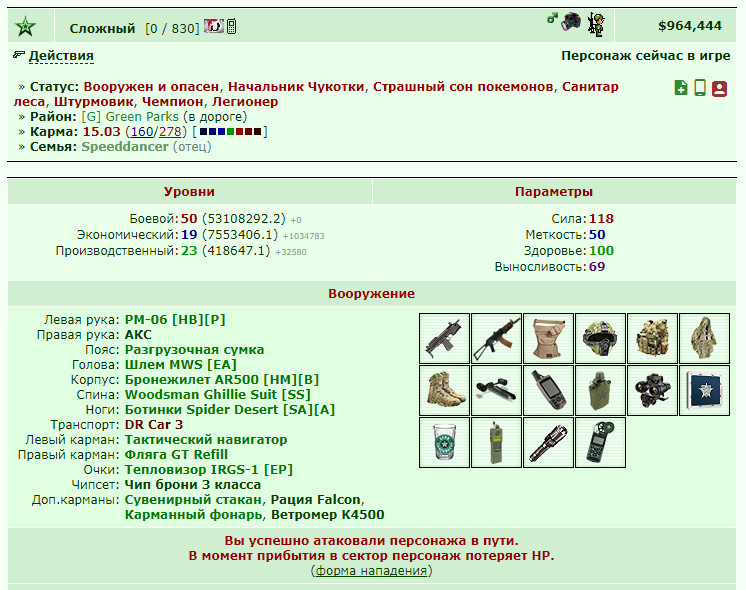The image size is (746, 590).
Task: Open the negative karma count 278
Action: click(x=170, y=132)
